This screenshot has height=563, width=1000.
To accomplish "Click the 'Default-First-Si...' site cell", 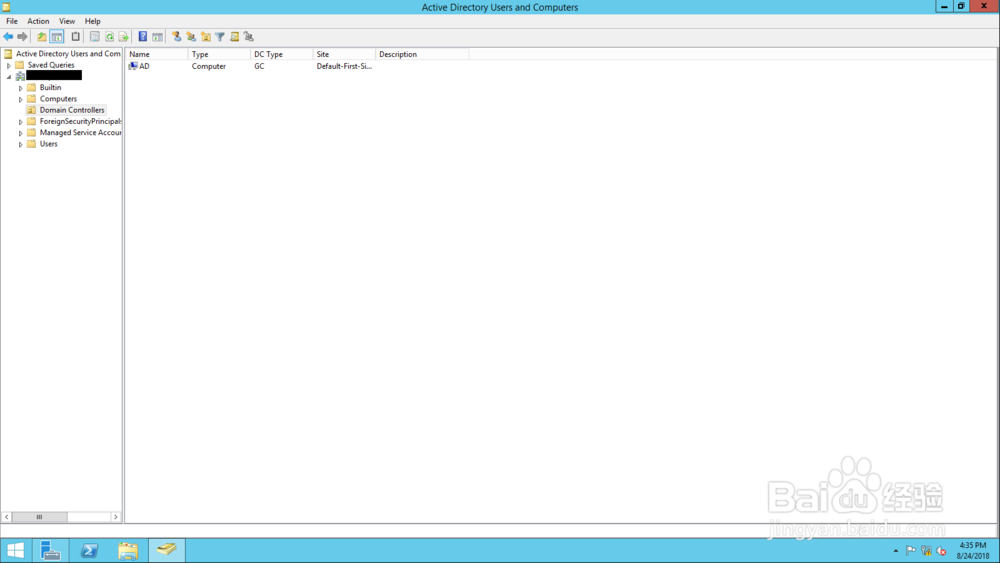I will (x=344, y=66).
